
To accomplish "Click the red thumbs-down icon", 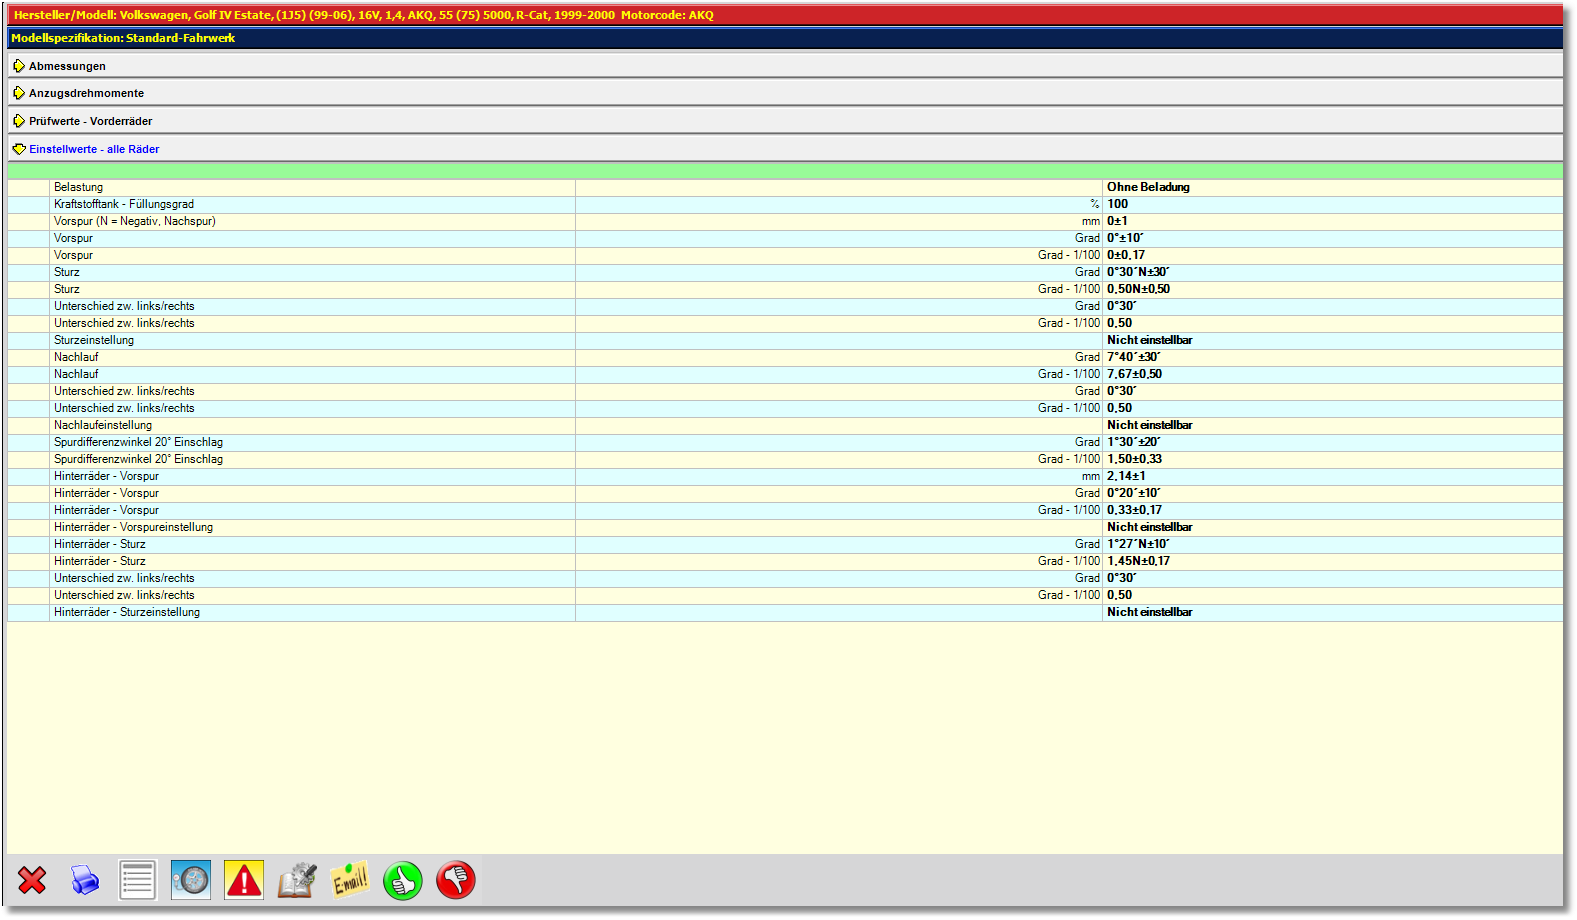I will click(x=456, y=880).
